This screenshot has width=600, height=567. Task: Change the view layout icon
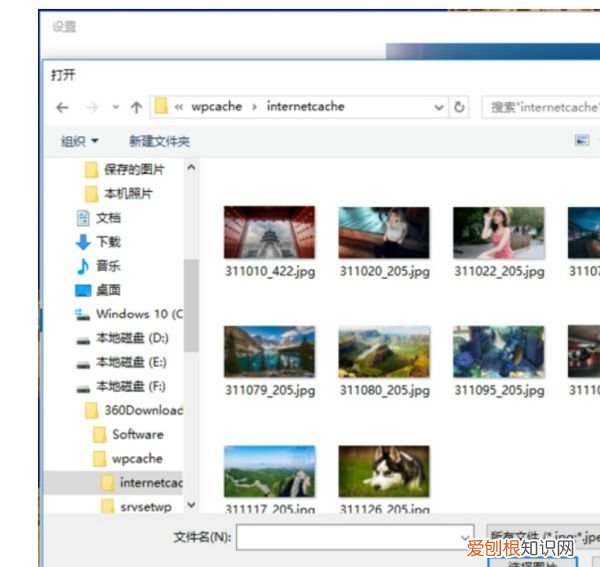tap(582, 140)
